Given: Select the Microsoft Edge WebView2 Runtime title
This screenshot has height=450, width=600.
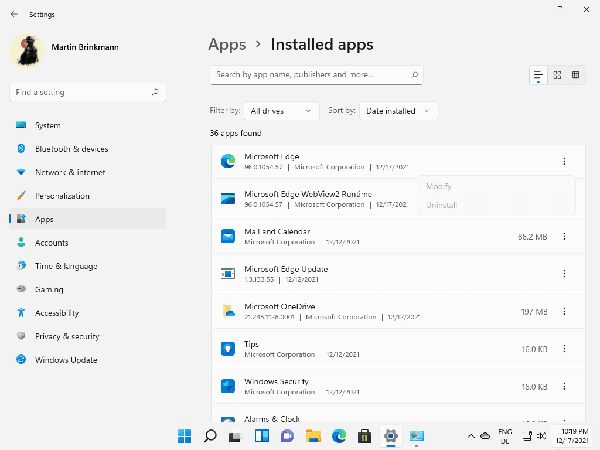Looking at the screenshot, I should 308,194.
